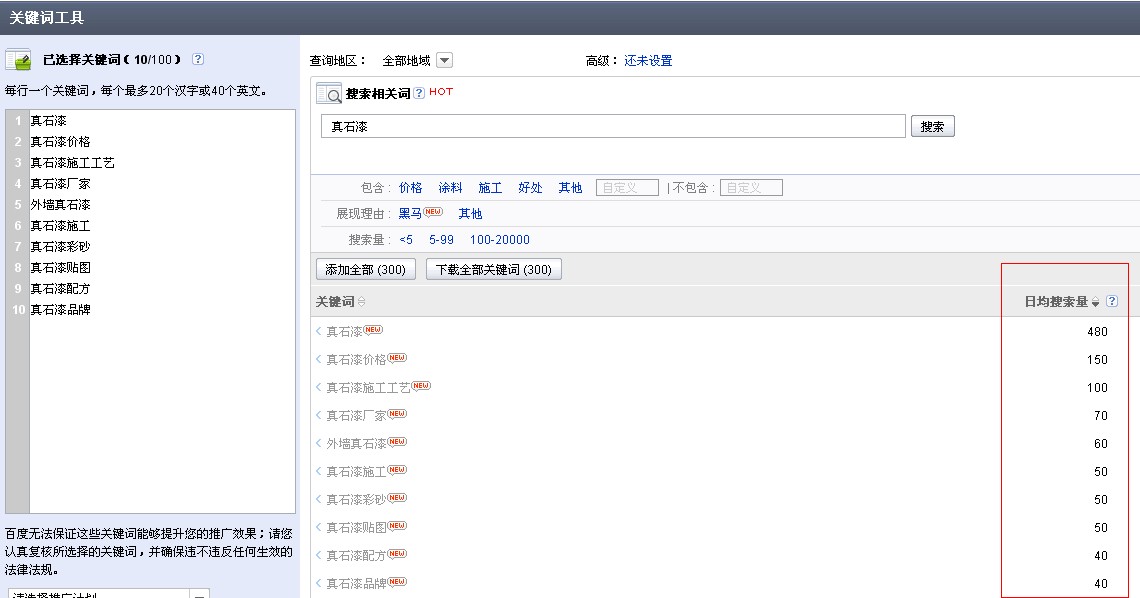Click the sort icon beside 关键词 header

362,301
